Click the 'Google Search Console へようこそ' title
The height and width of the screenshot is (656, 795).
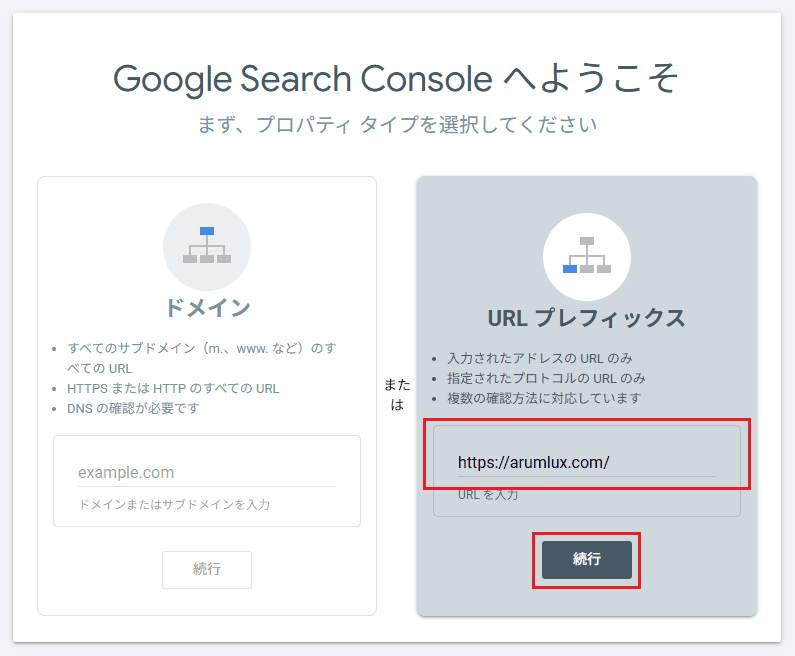point(395,79)
